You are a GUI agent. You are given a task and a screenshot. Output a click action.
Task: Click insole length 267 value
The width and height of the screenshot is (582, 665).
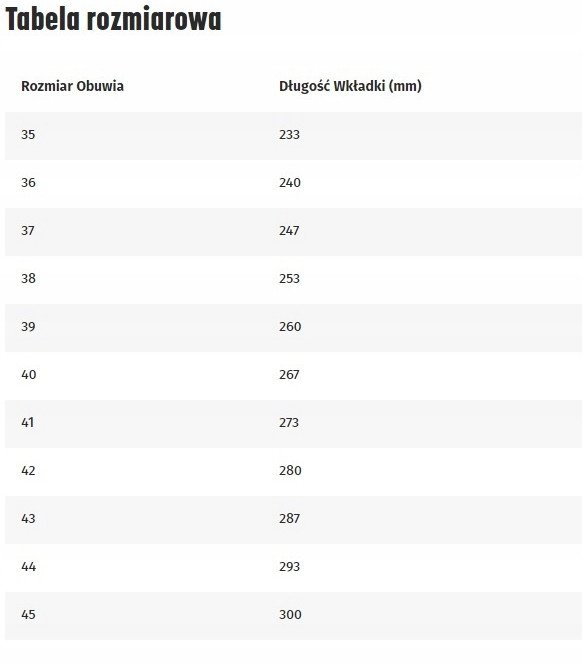click(289, 374)
